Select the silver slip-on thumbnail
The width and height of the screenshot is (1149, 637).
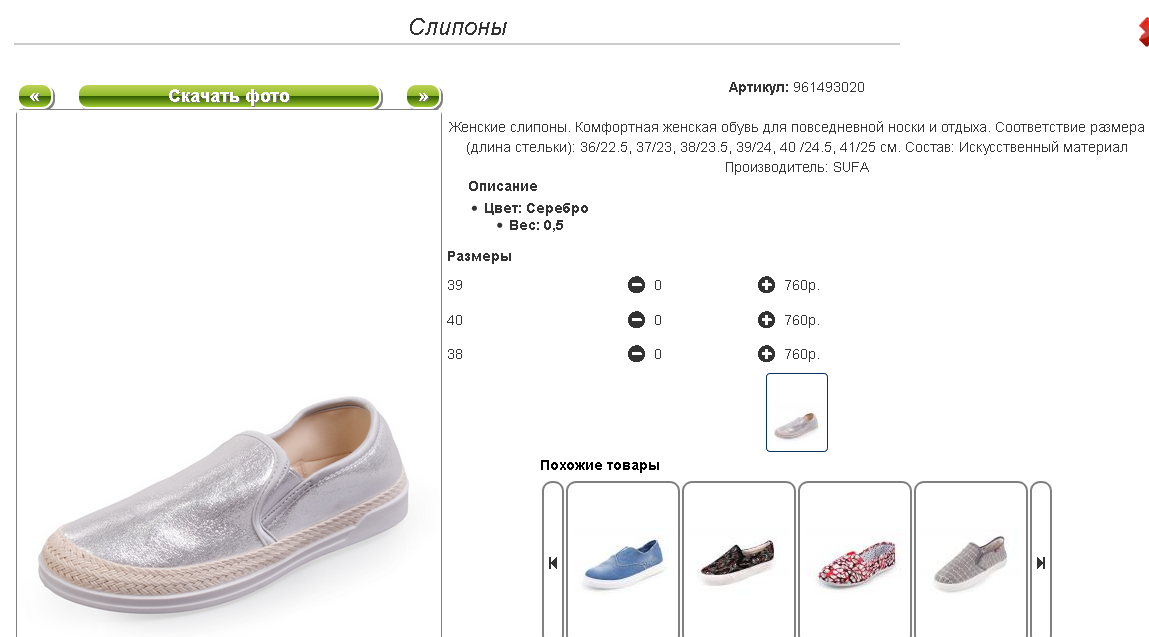796,412
